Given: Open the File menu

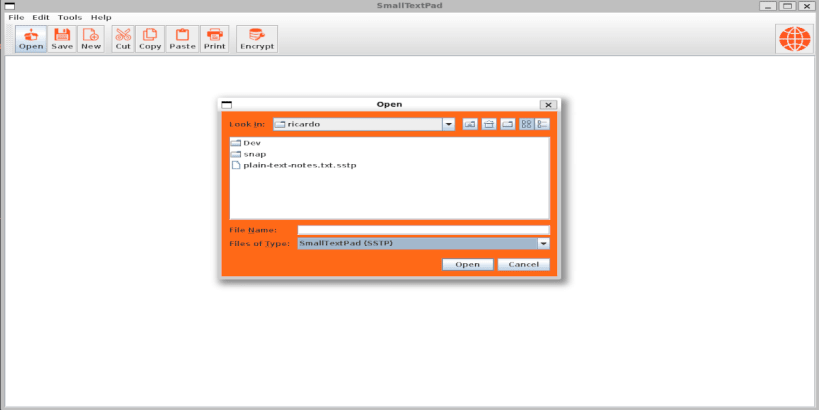Looking at the screenshot, I should [16, 17].
